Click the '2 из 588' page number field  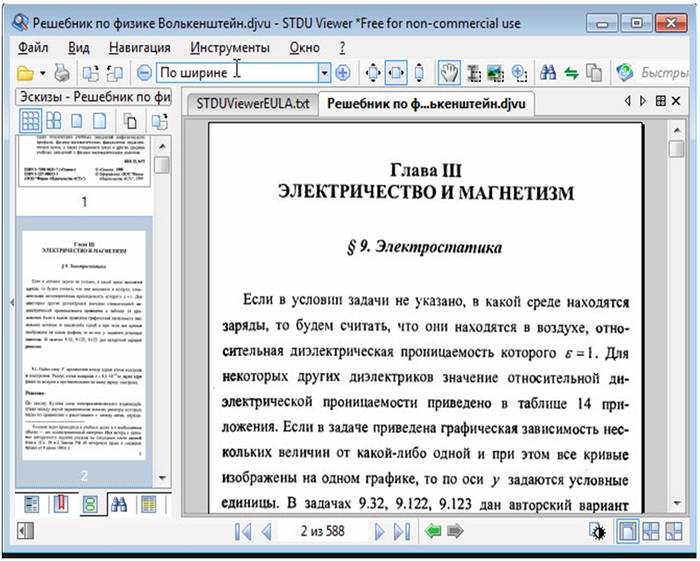coord(322,531)
